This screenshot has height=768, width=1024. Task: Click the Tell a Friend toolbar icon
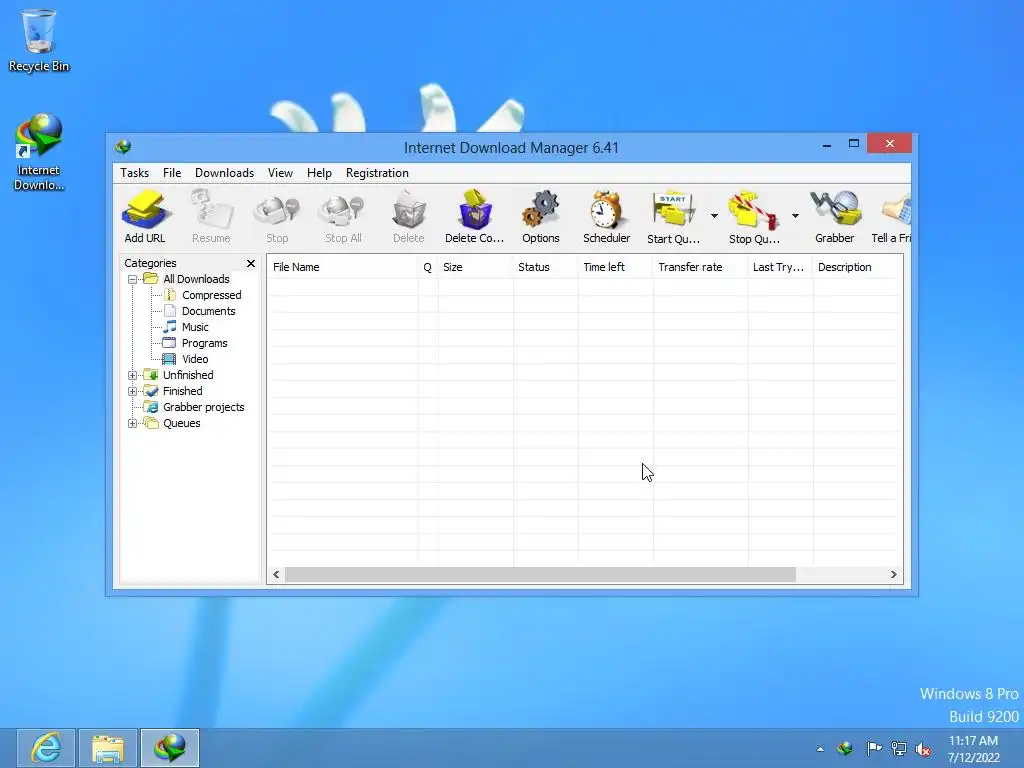pyautogui.click(x=892, y=217)
